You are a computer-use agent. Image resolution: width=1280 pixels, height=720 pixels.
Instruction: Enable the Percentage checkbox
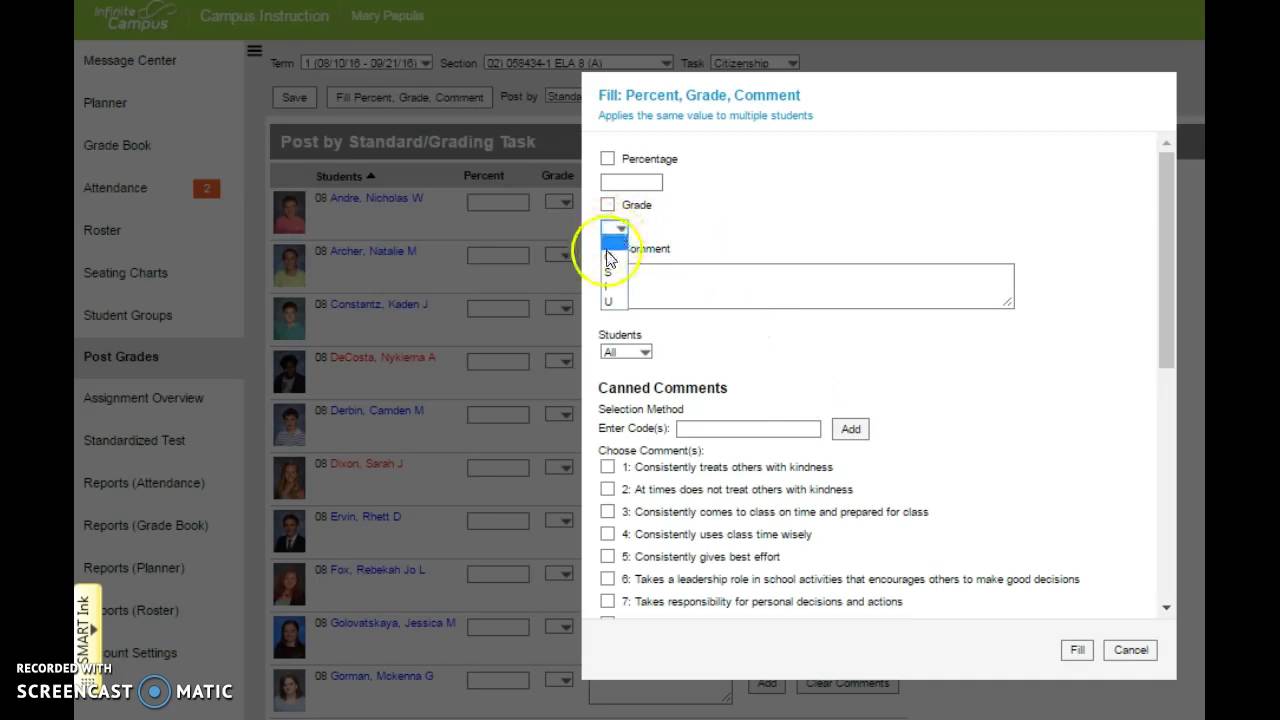(x=607, y=158)
